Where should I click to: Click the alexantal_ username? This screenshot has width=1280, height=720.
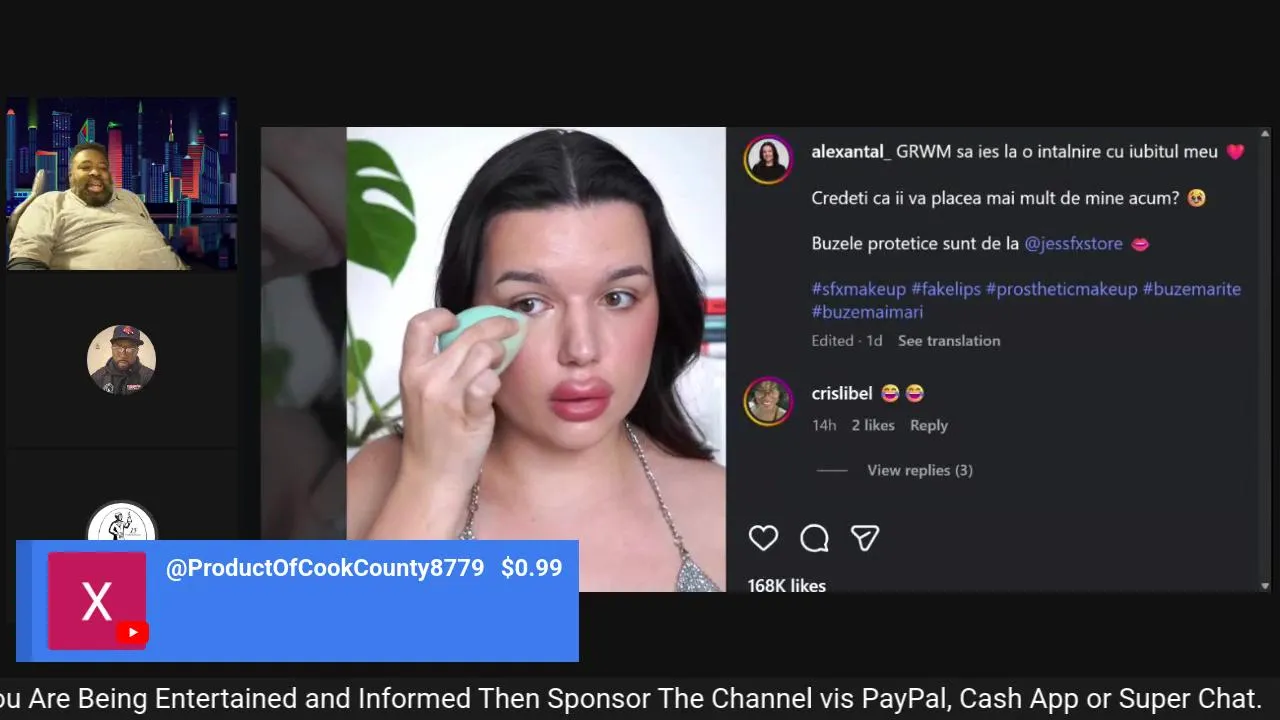pyautogui.click(x=851, y=152)
